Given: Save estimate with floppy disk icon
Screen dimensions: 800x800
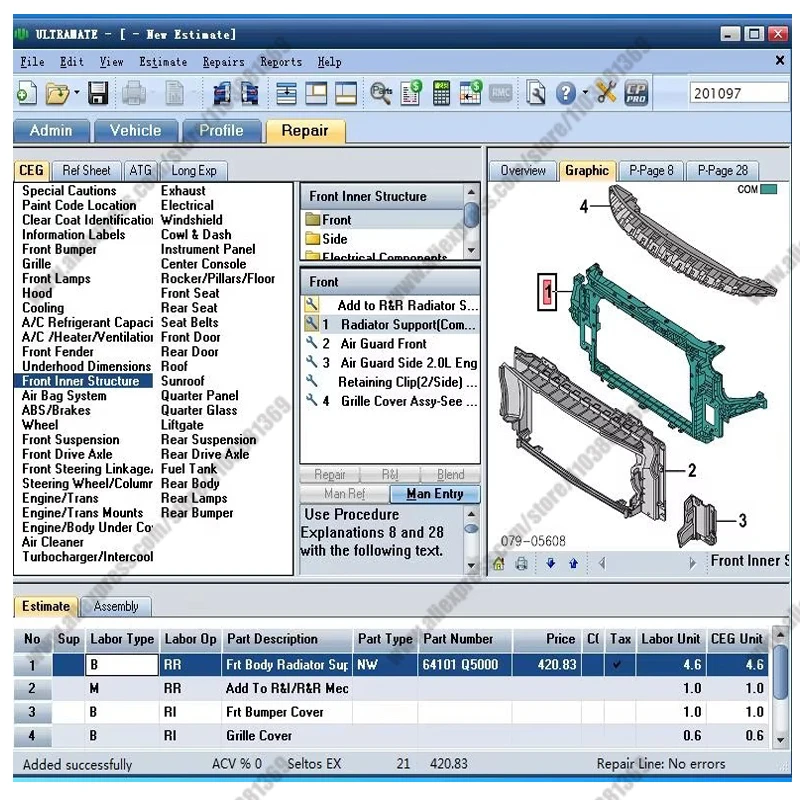Looking at the screenshot, I should pyautogui.click(x=97, y=93).
